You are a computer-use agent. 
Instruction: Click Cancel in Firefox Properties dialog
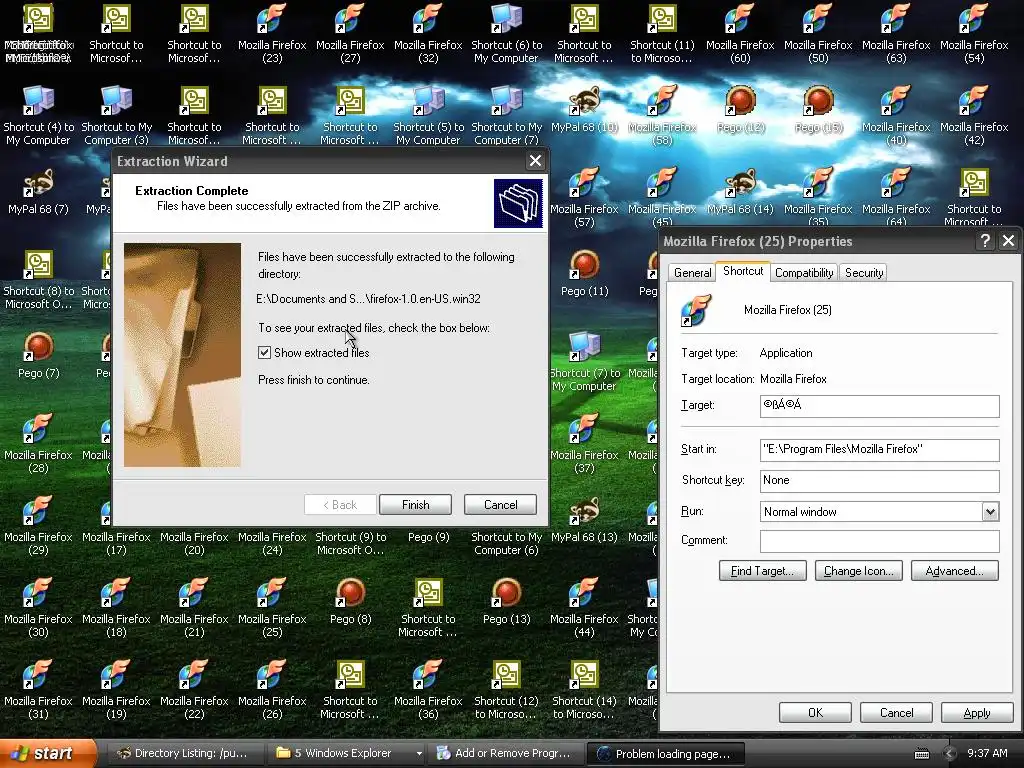(896, 712)
